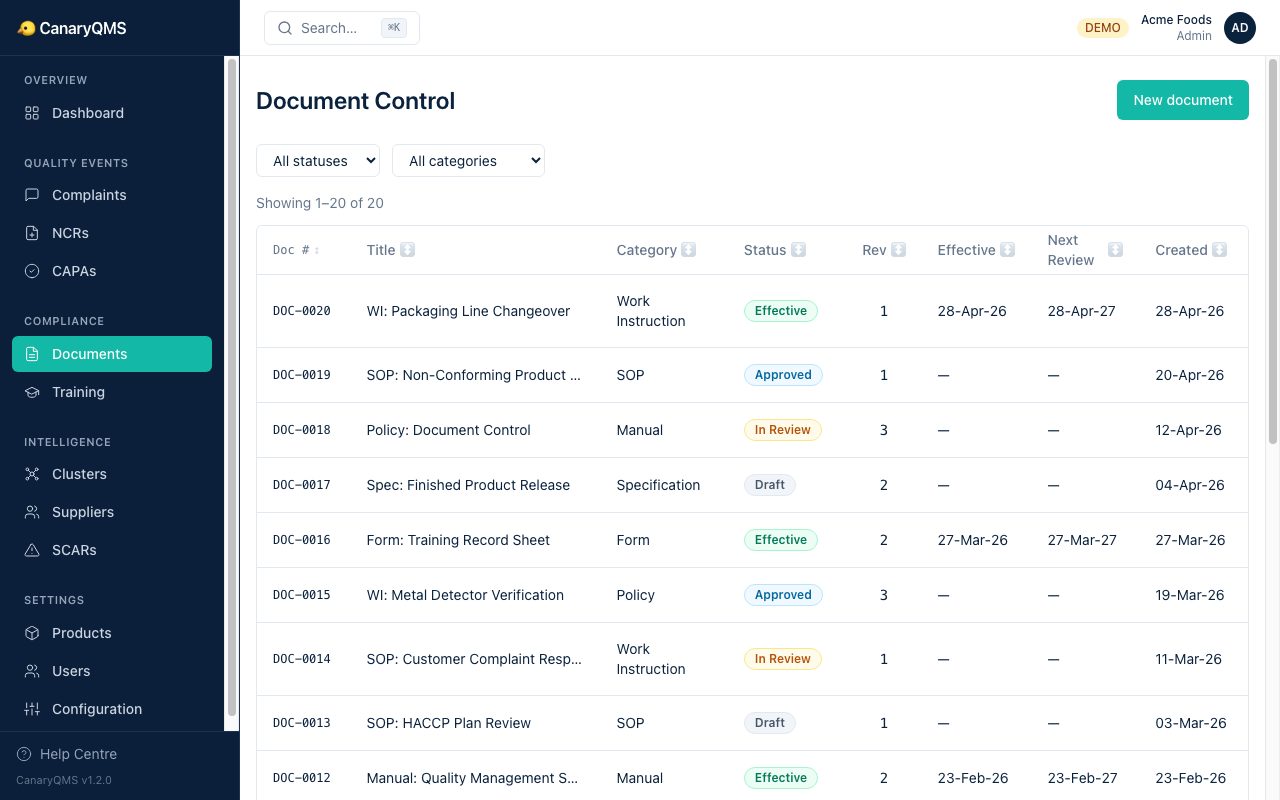Open the All categories dropdown
The width and height of the screenshot is (1280, 800).
(468, 161)
